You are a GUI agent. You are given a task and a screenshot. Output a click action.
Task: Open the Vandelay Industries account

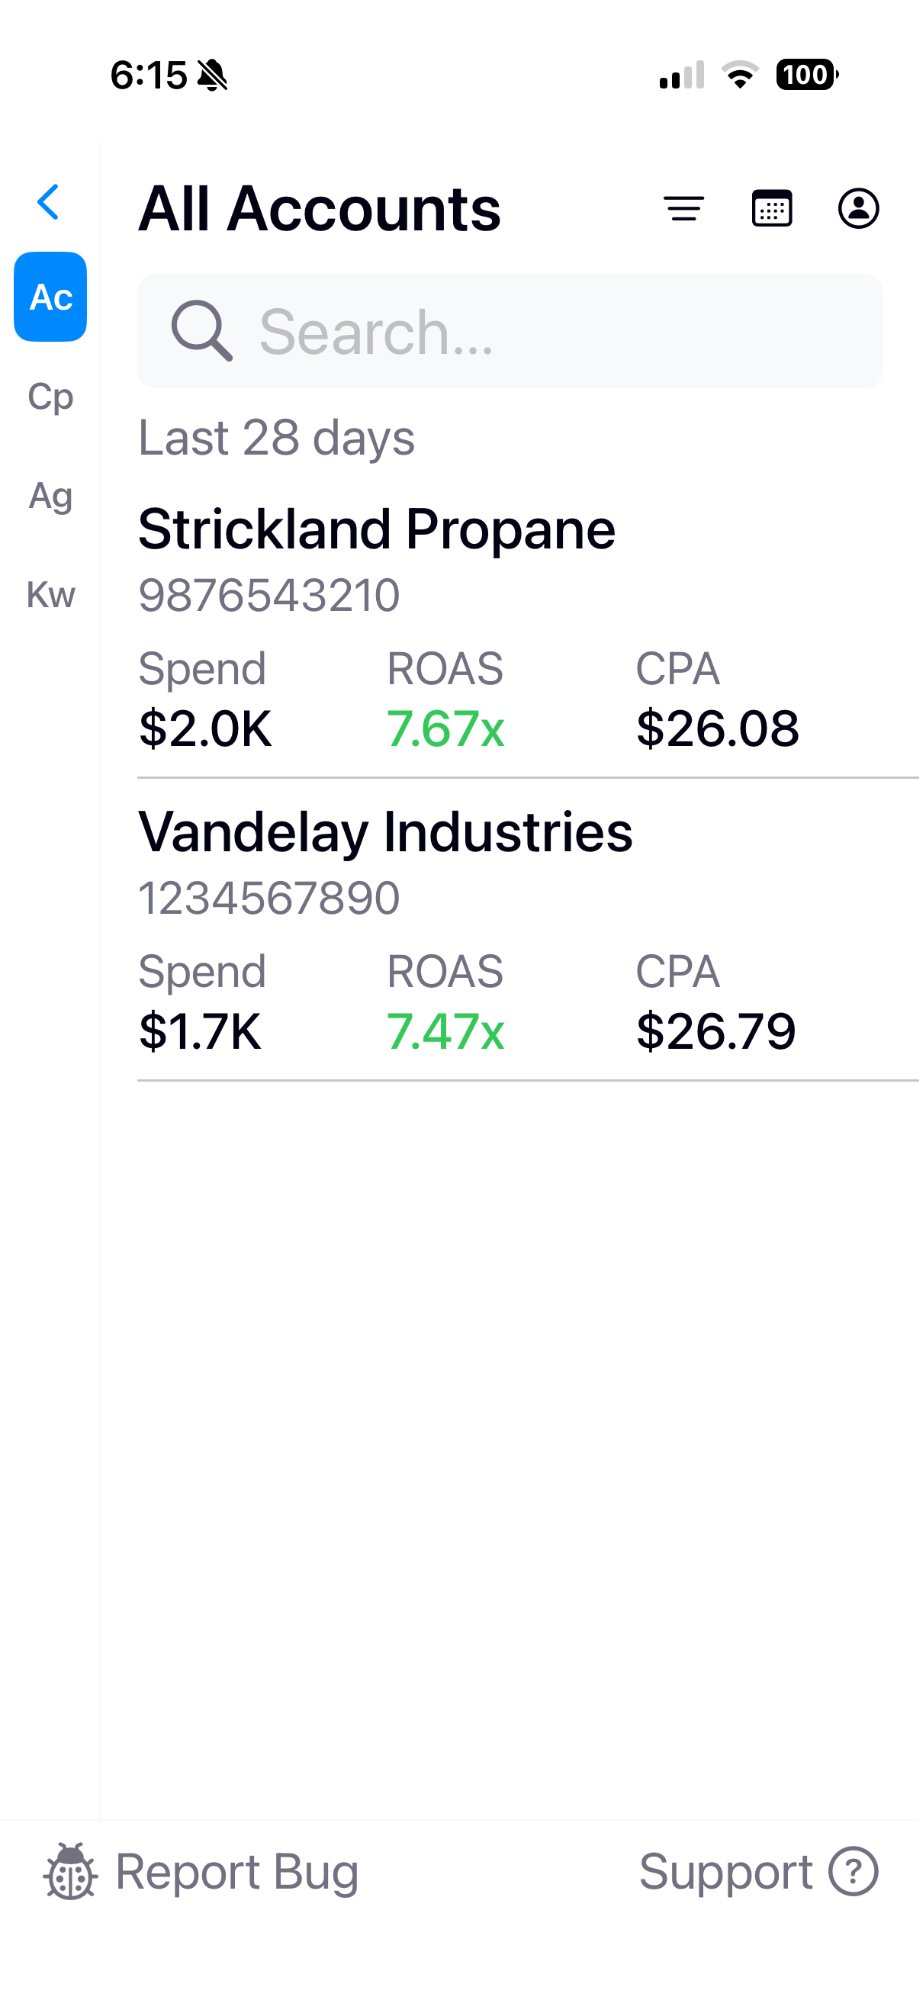(385, 833)
